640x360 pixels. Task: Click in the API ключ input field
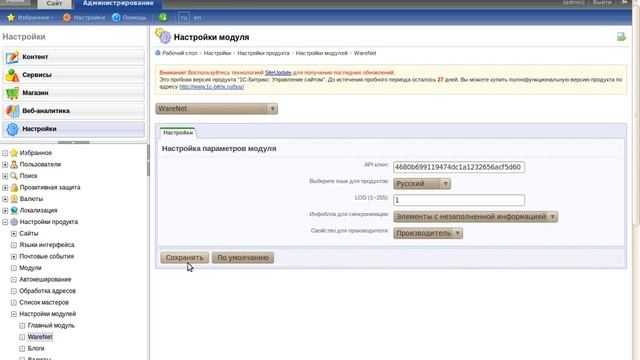click(x=459, y=167)
